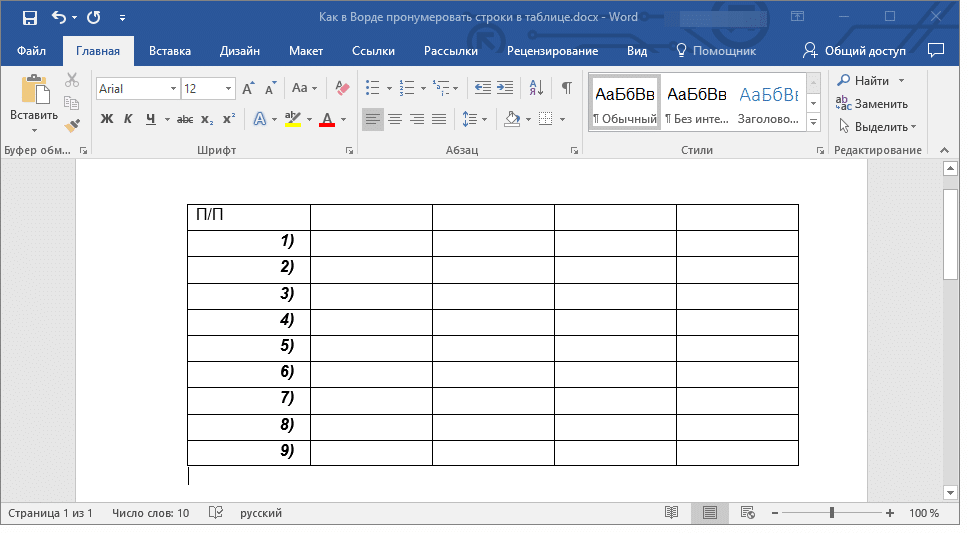Toggle underline (Ч) formatting

point(151,119)
